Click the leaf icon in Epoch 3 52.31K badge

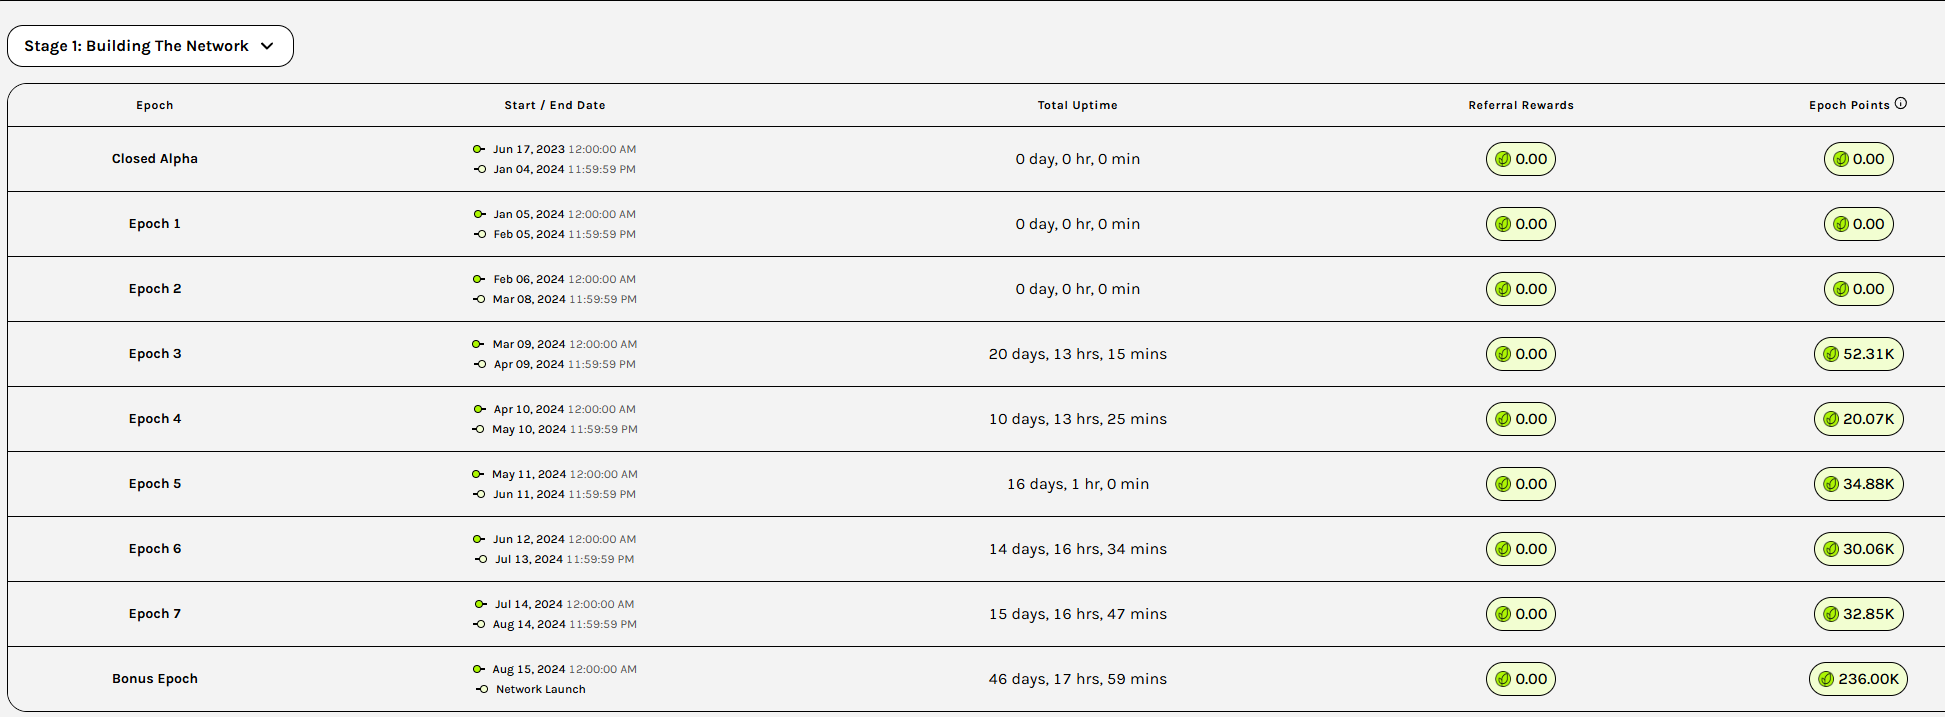click(x=1831, y=354)
